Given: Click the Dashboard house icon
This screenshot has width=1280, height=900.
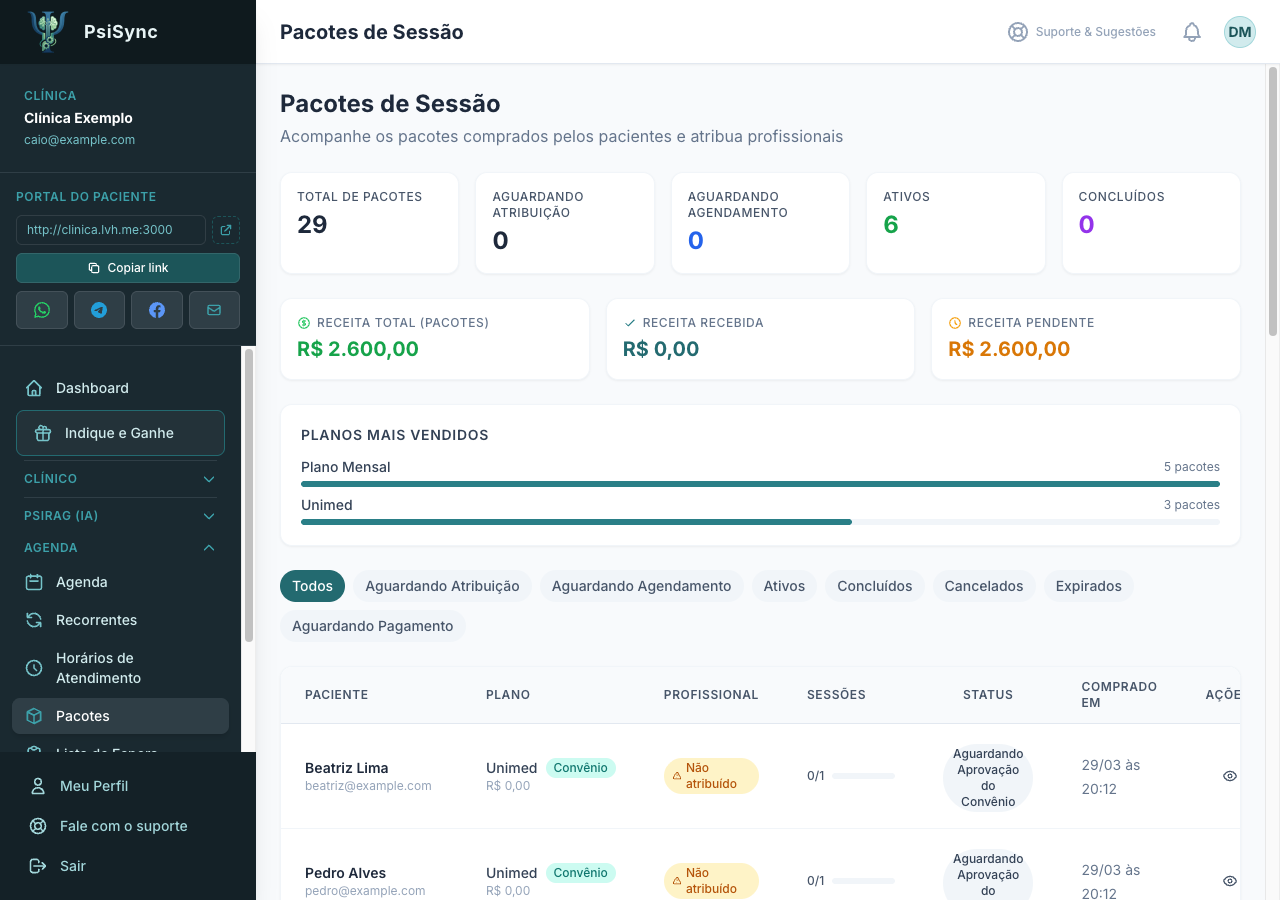Looking at the screenshot, I should [34, 388].
